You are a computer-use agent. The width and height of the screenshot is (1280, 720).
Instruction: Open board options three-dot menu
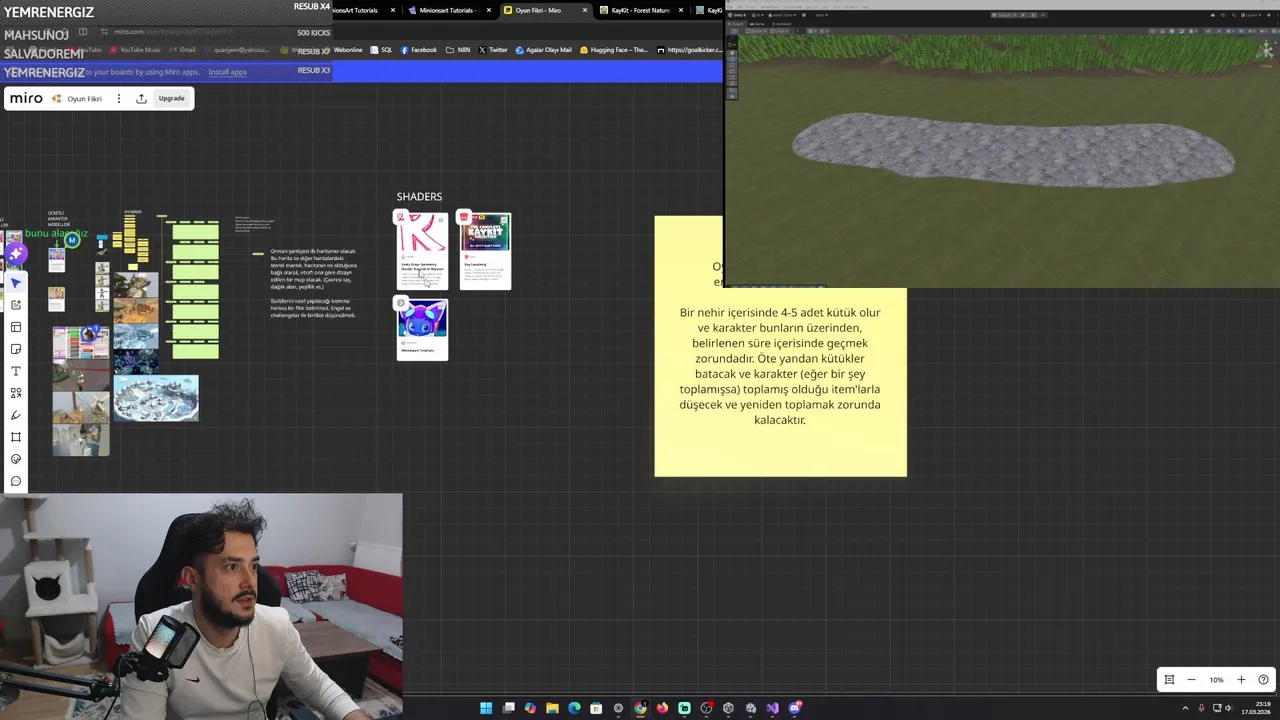click(x=118, y=98)
